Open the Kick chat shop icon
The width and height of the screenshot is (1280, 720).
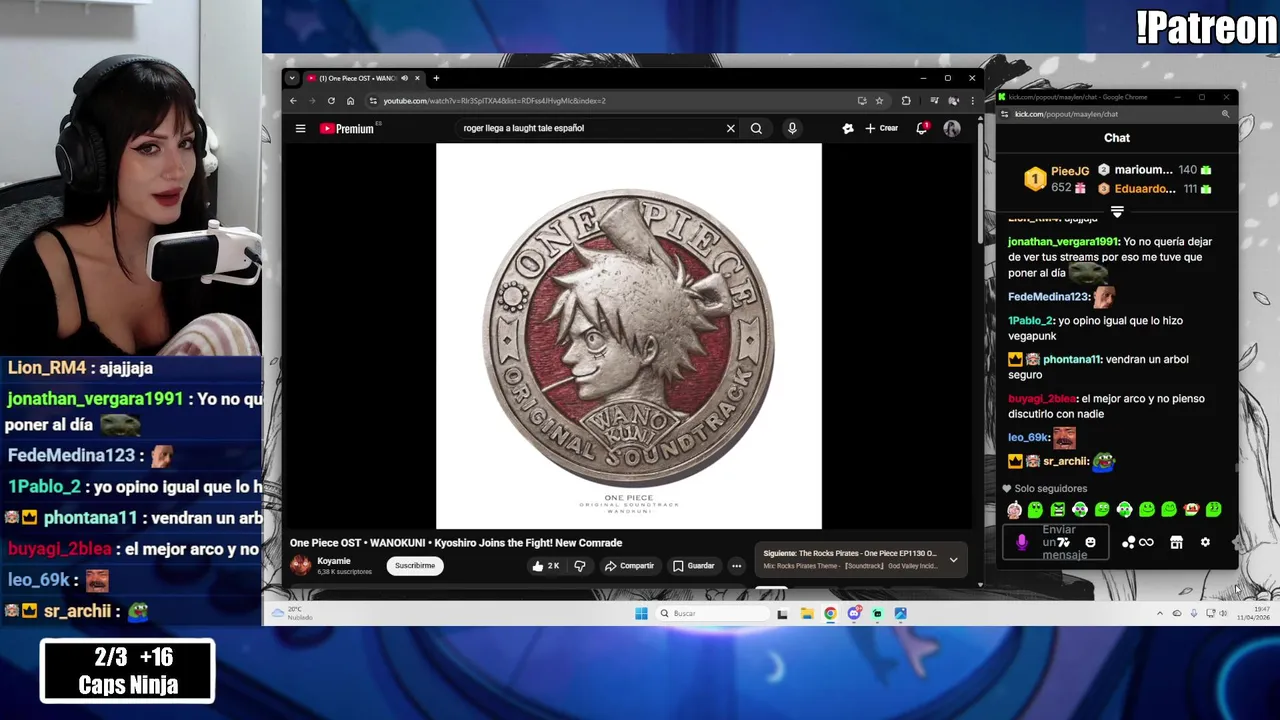tap(1176, 542)
